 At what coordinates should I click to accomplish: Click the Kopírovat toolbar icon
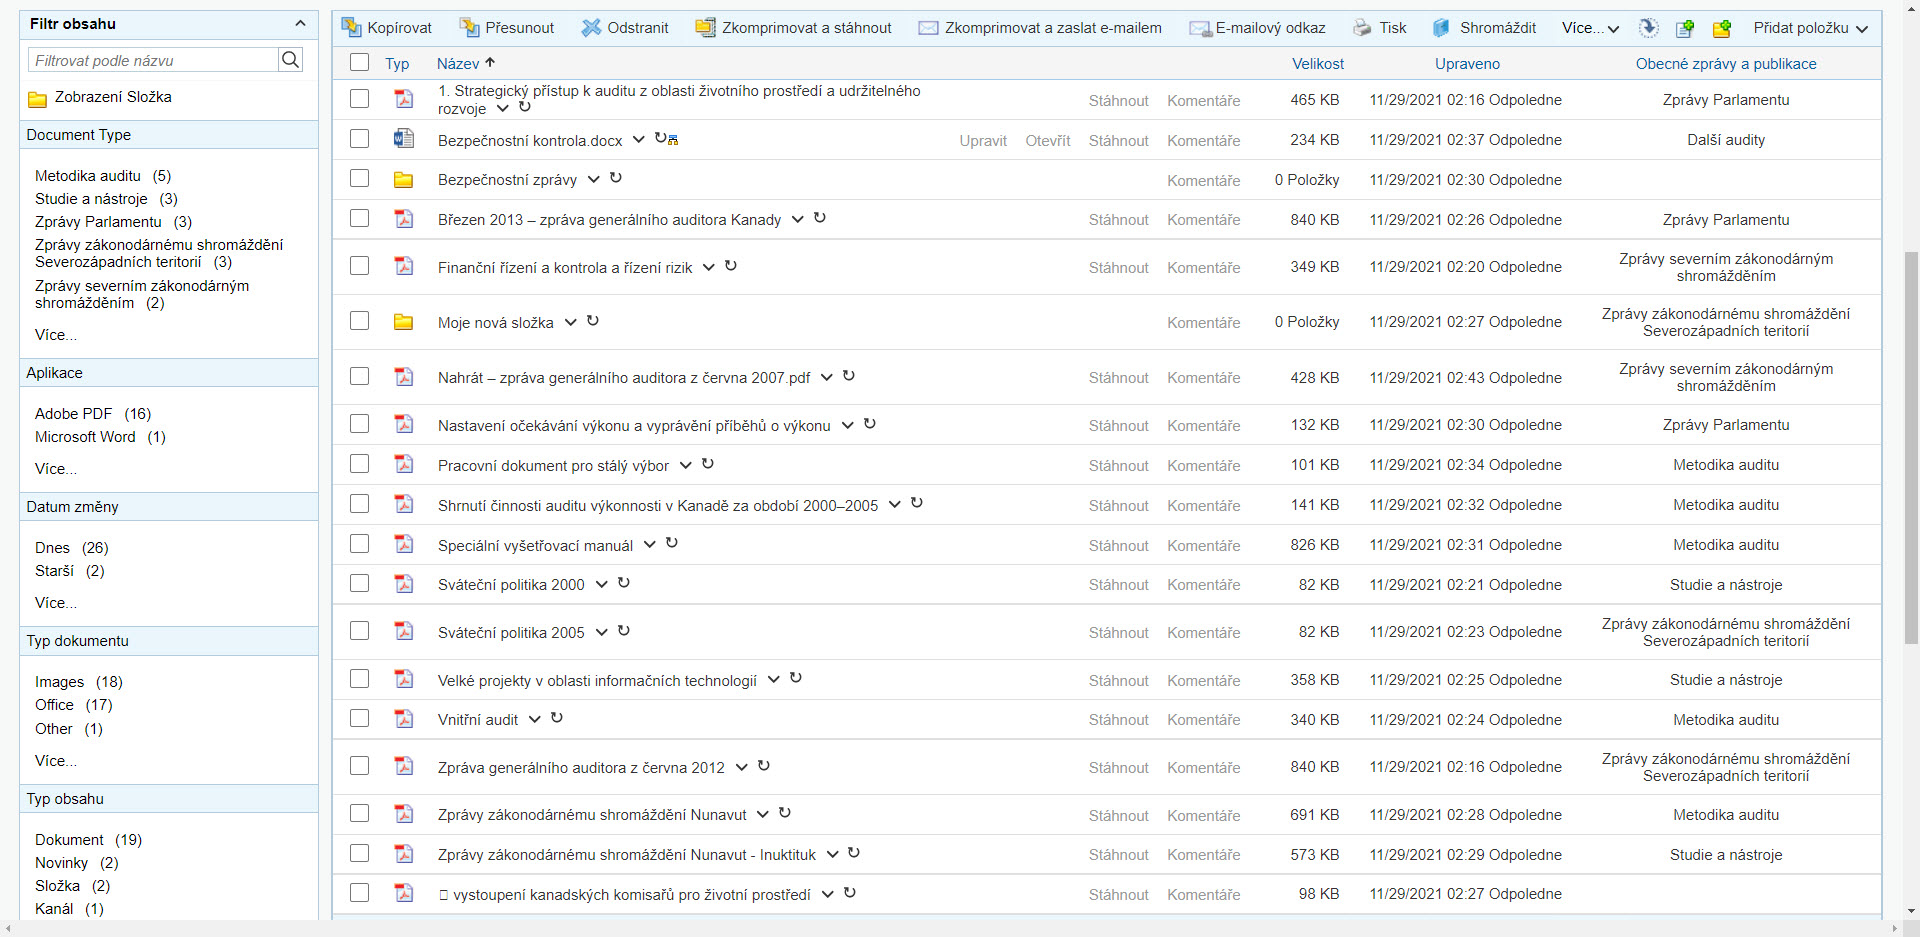pyautogui.click(x=352, y=28)
